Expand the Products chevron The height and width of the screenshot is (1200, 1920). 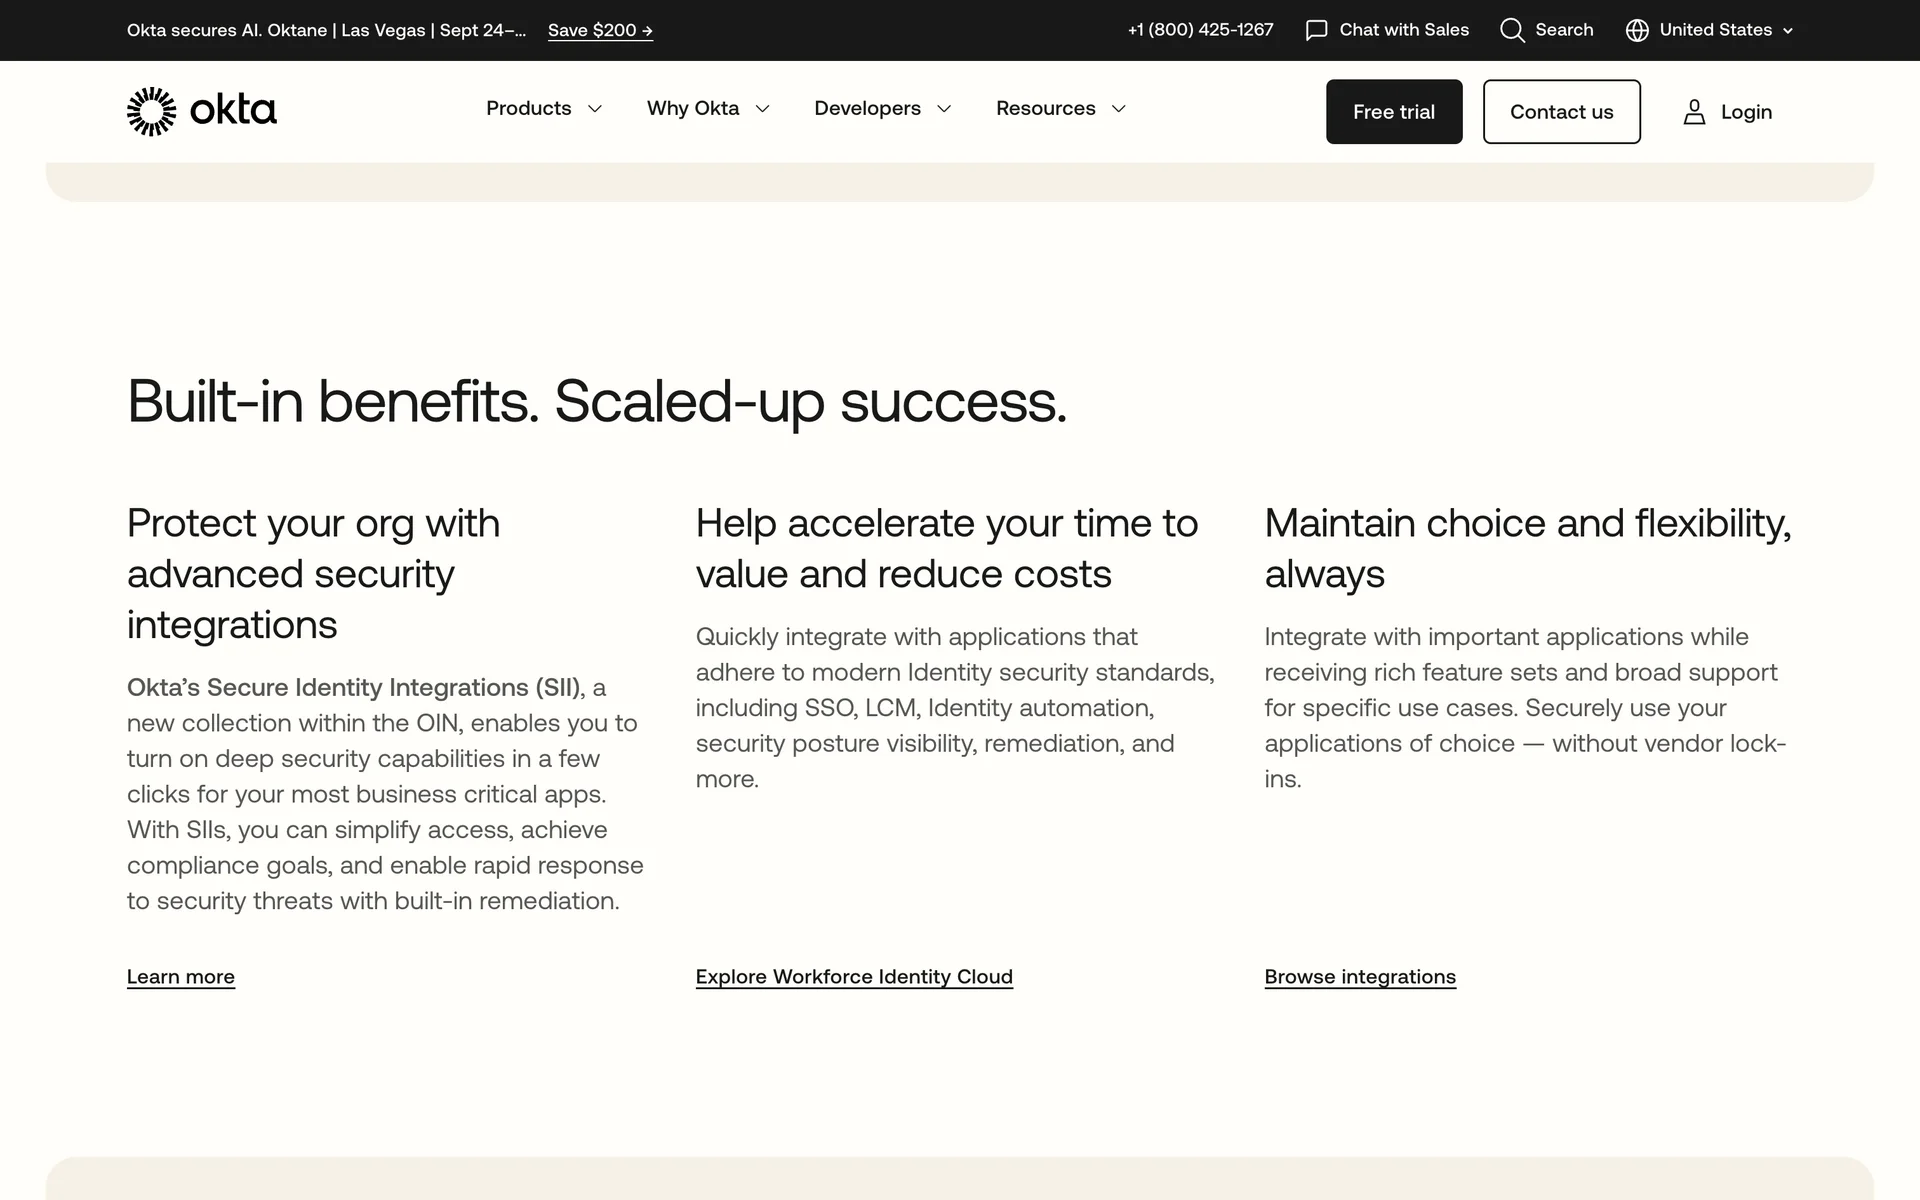(595, 109)
